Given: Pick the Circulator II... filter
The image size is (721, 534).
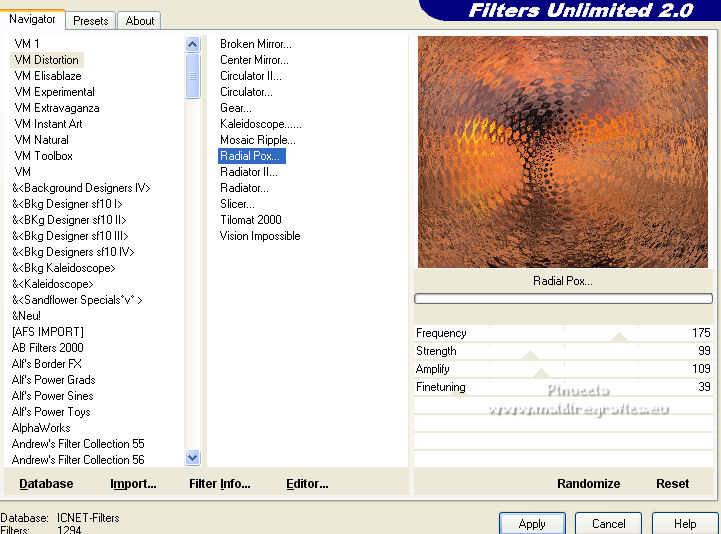Looking at the screenshot, I should click(251, 76).
